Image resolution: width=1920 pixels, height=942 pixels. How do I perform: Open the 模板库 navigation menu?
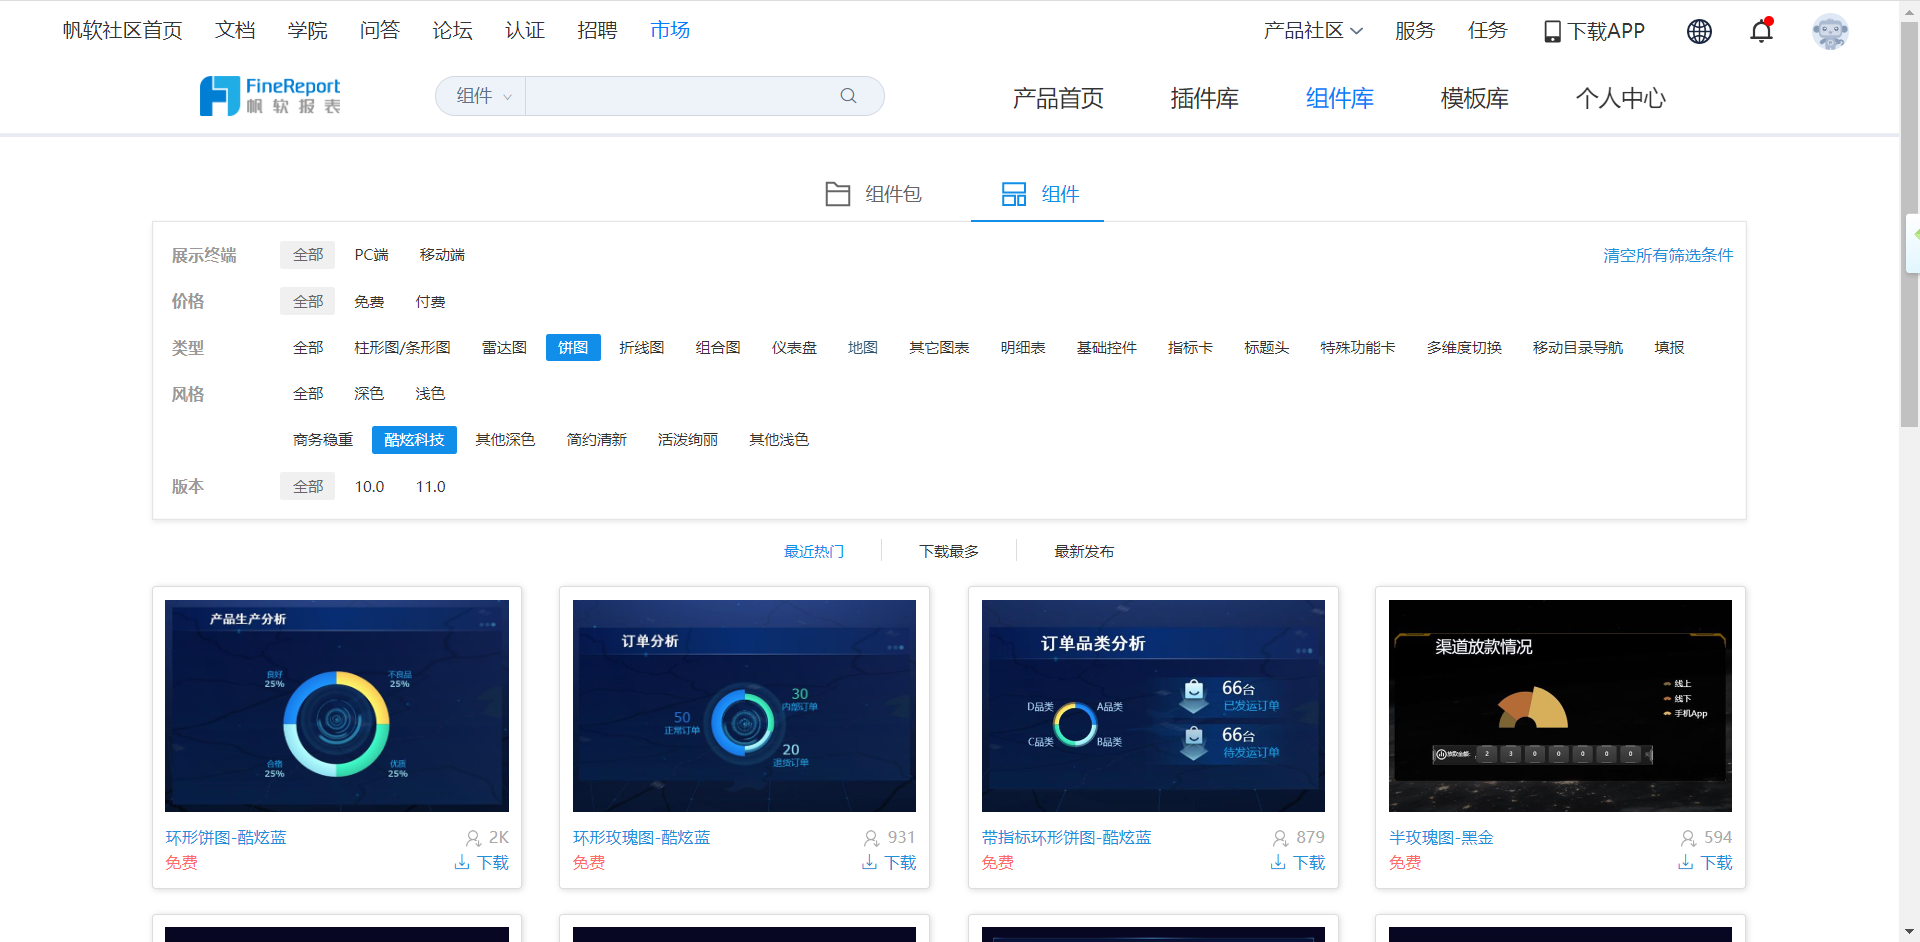[1474, 98]
